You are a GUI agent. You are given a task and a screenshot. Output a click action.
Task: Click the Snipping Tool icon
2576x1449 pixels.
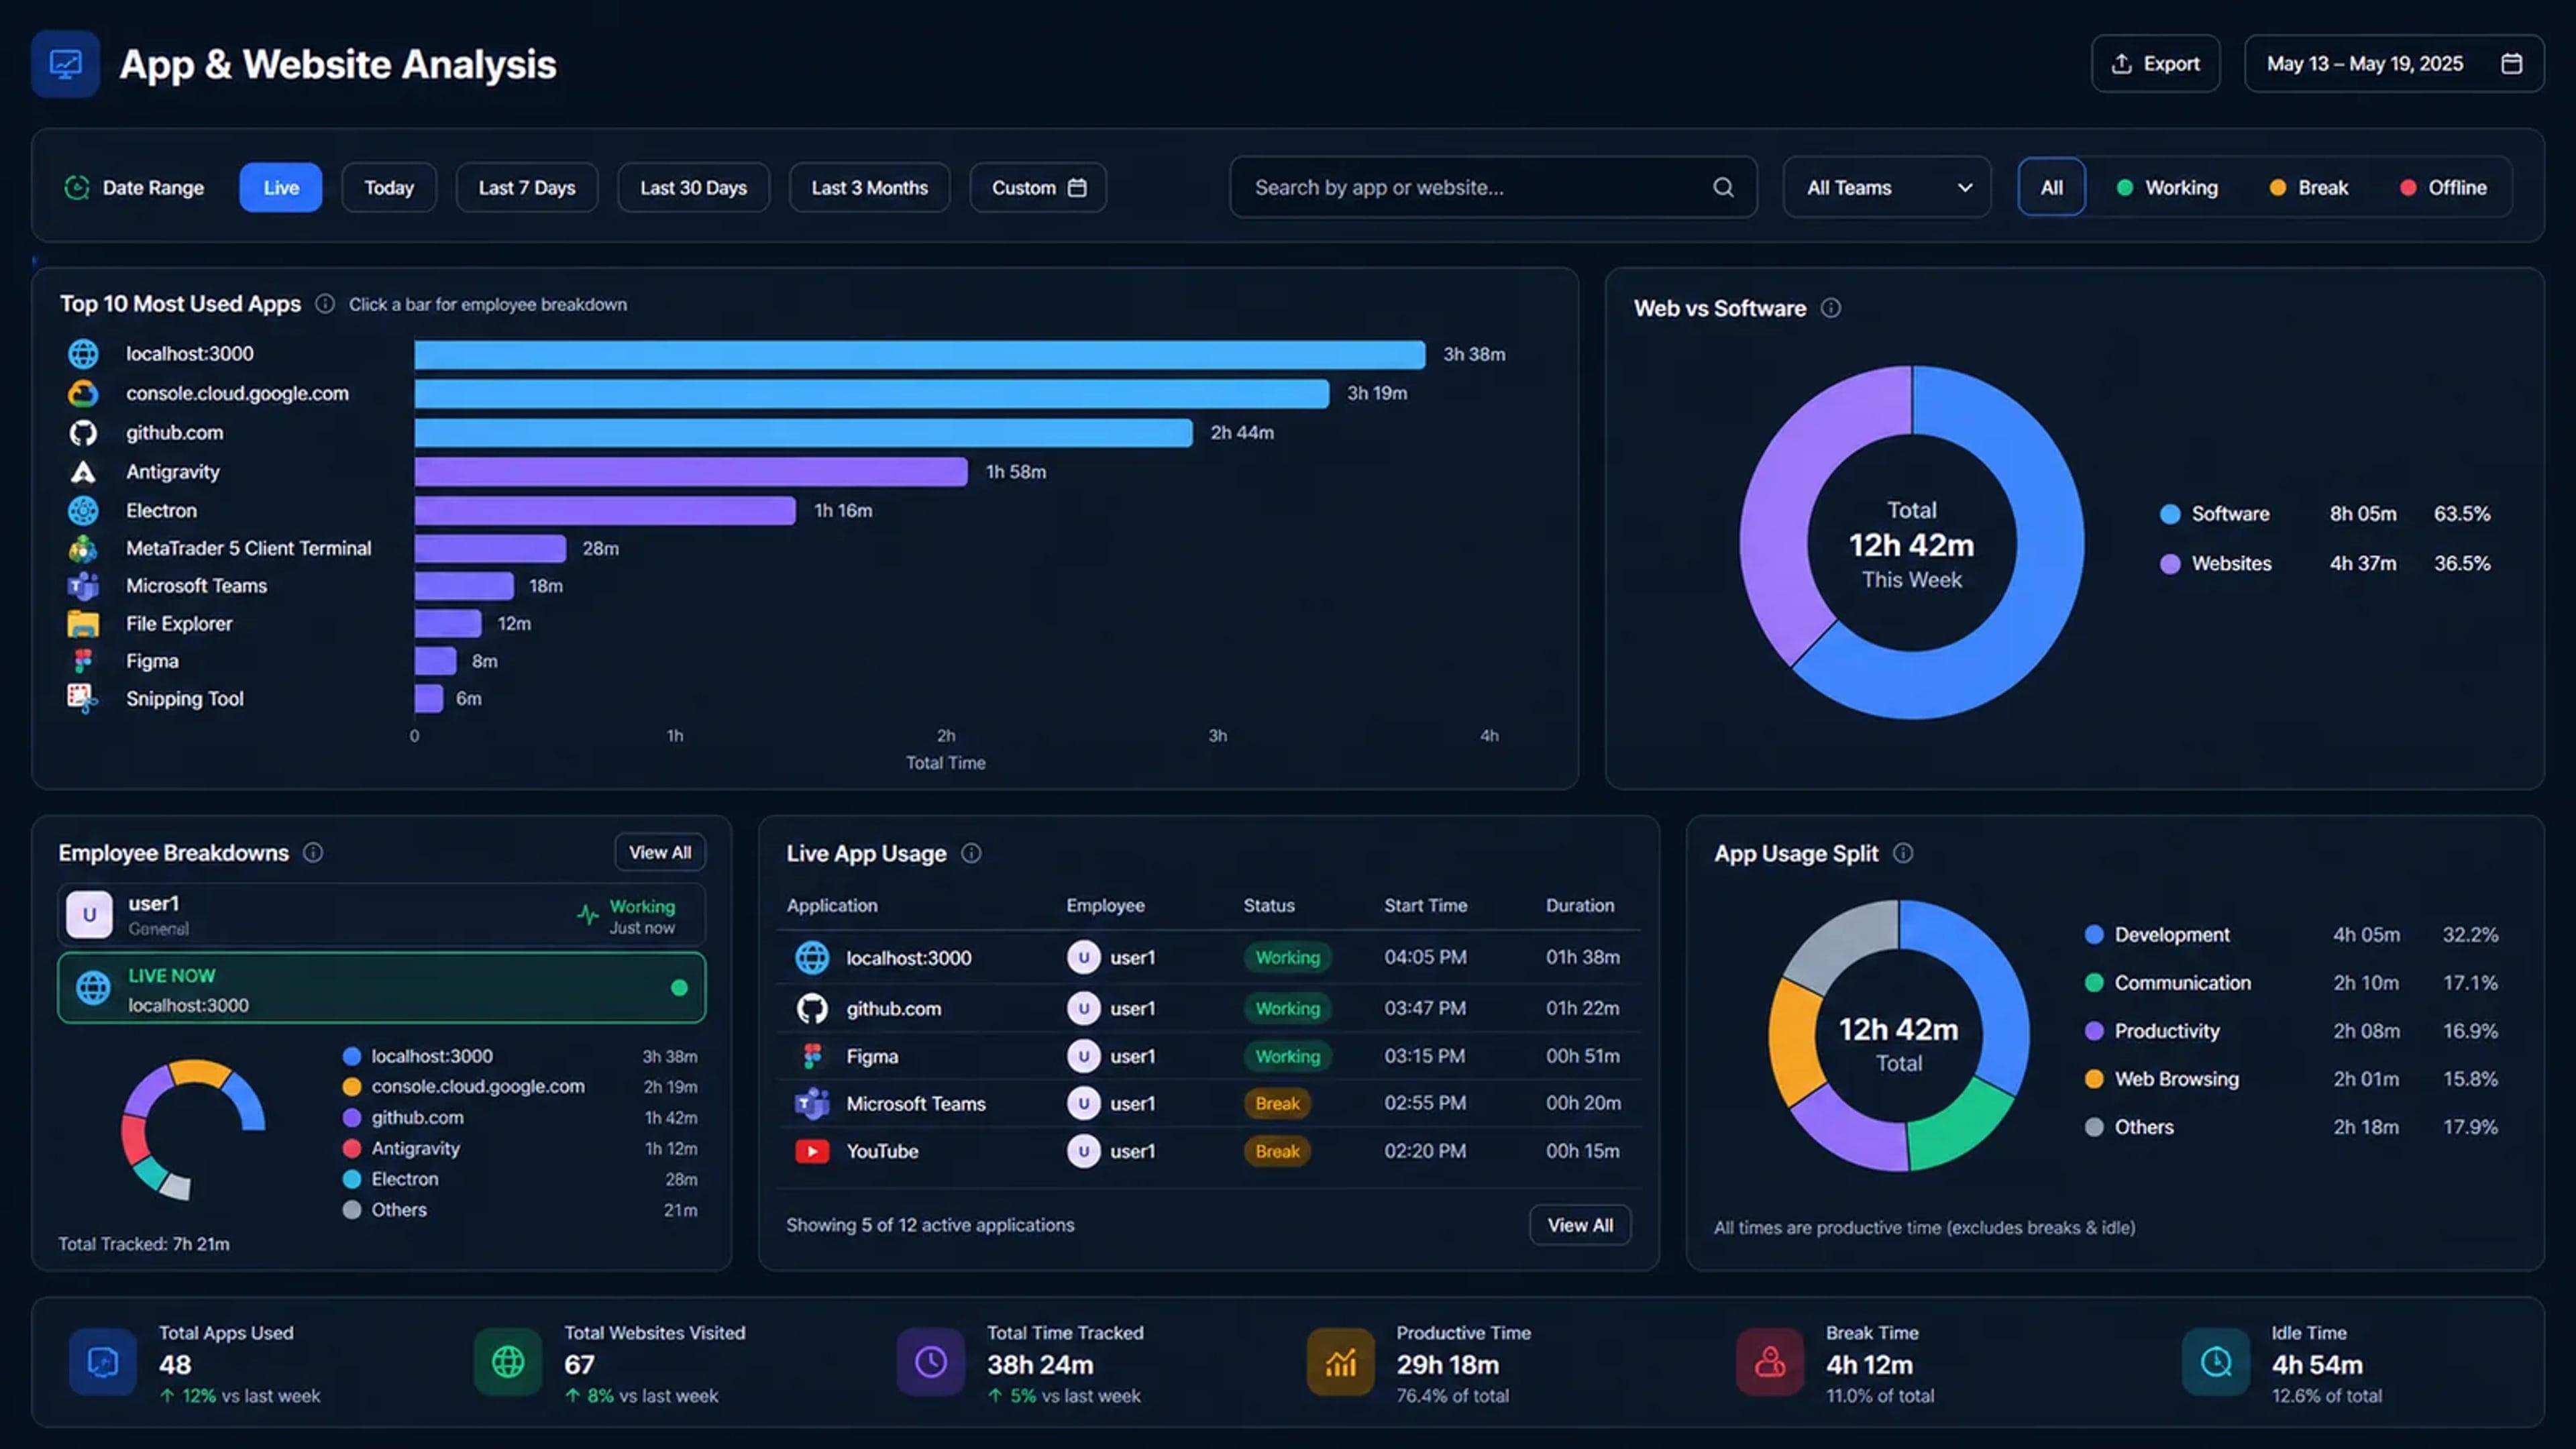tap(83, 699)
